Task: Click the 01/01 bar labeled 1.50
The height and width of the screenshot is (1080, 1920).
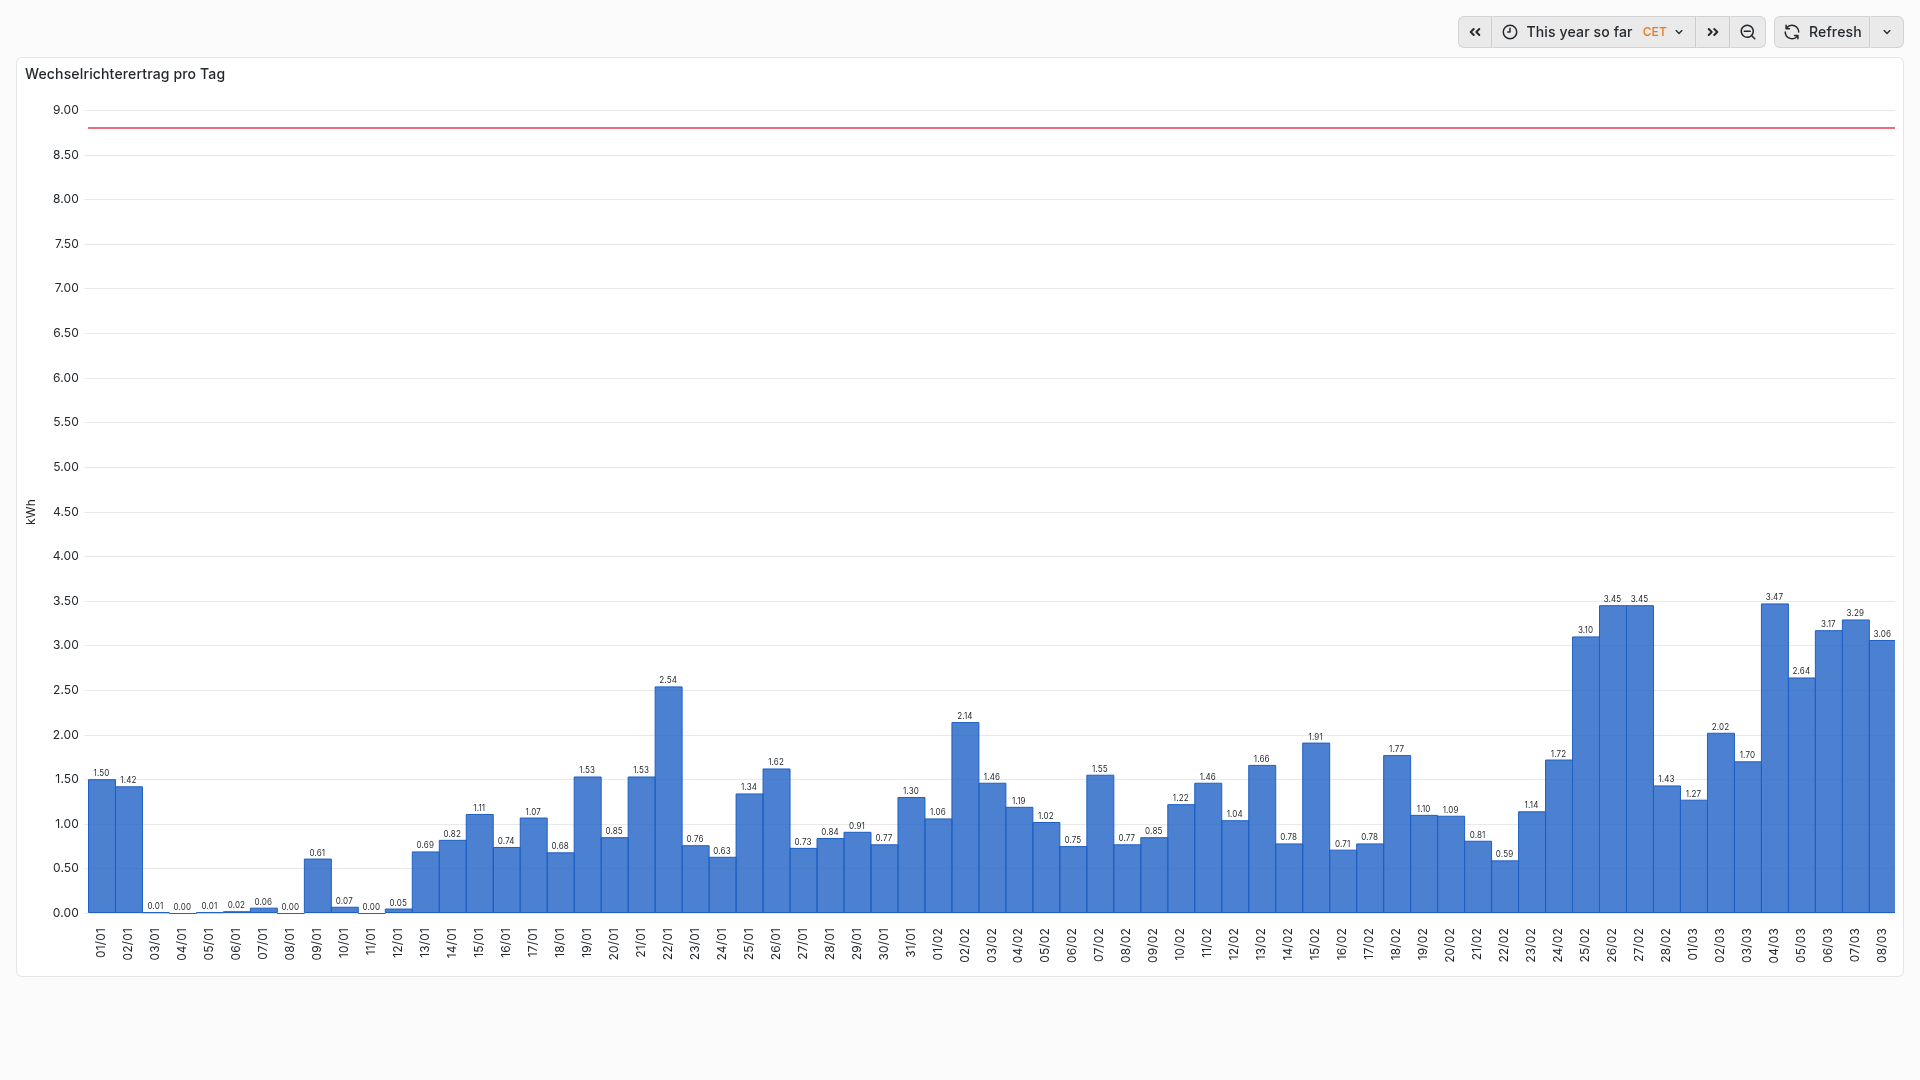Action: (101, 846)
